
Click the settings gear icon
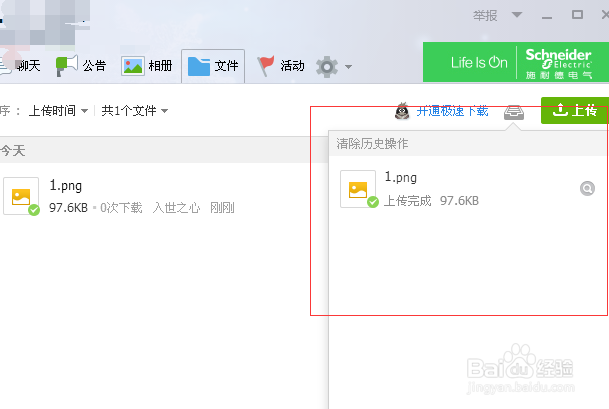click(327, 67)
